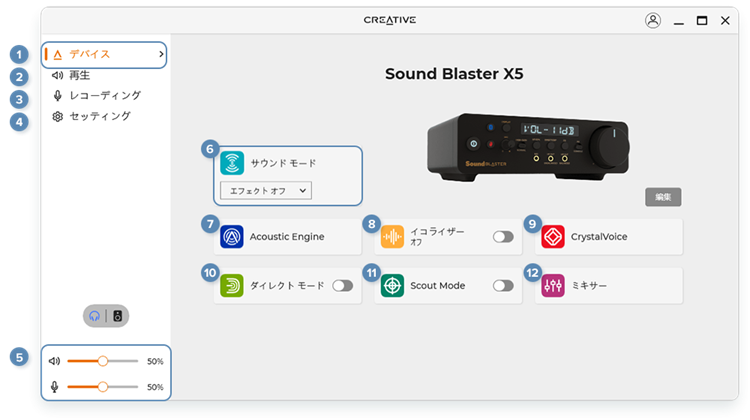This screenshot has height=420, width=750.
Task: Click the gear icon beside セッティング
Action: (57, 117)
